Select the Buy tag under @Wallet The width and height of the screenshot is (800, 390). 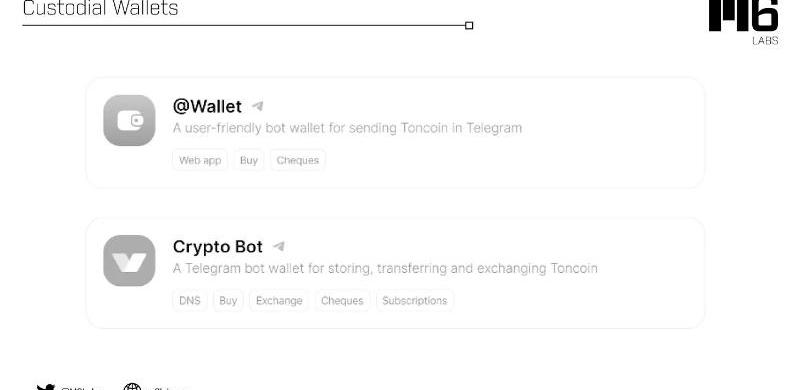tap(248, 160)
